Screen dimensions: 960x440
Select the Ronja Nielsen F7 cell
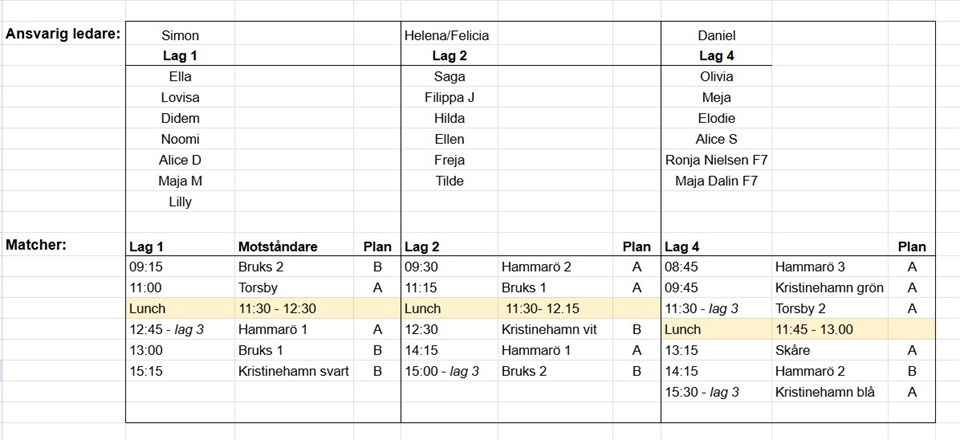click(716, 160)
